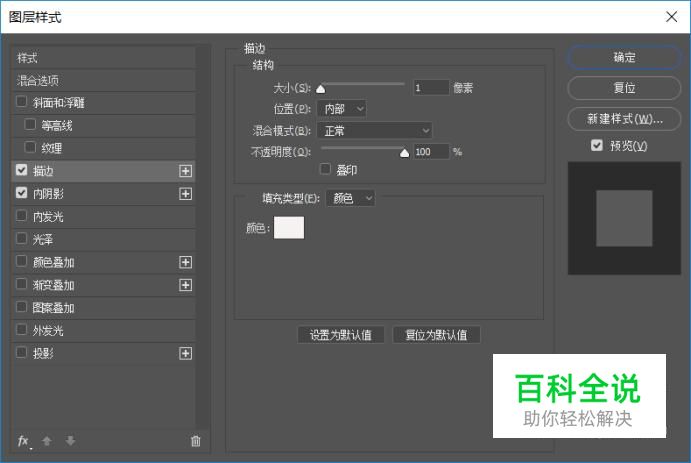Open the 混合模式 dropdown showing 正常
The width and height of the screenshot is (691, 463).
375,130
